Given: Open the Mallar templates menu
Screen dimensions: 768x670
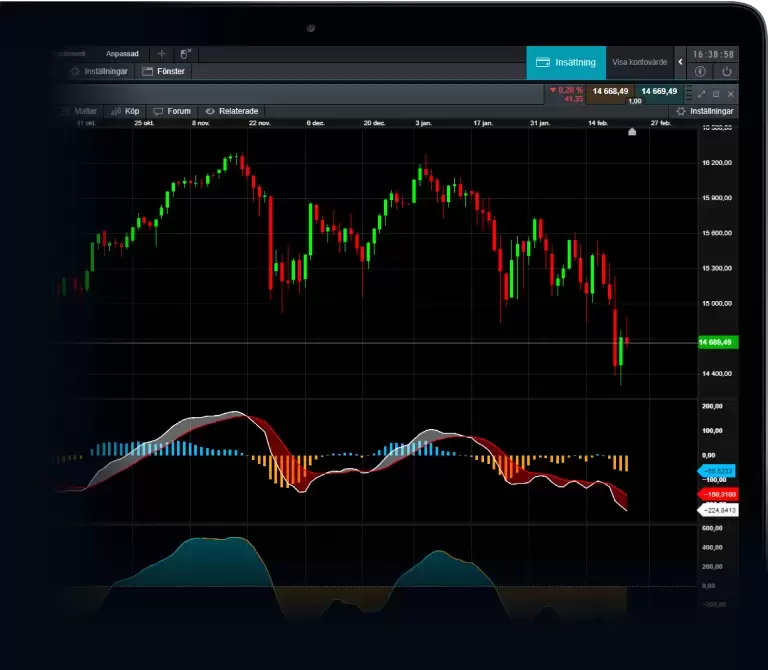Looking at the screenshot, I should tap(80, 111).
